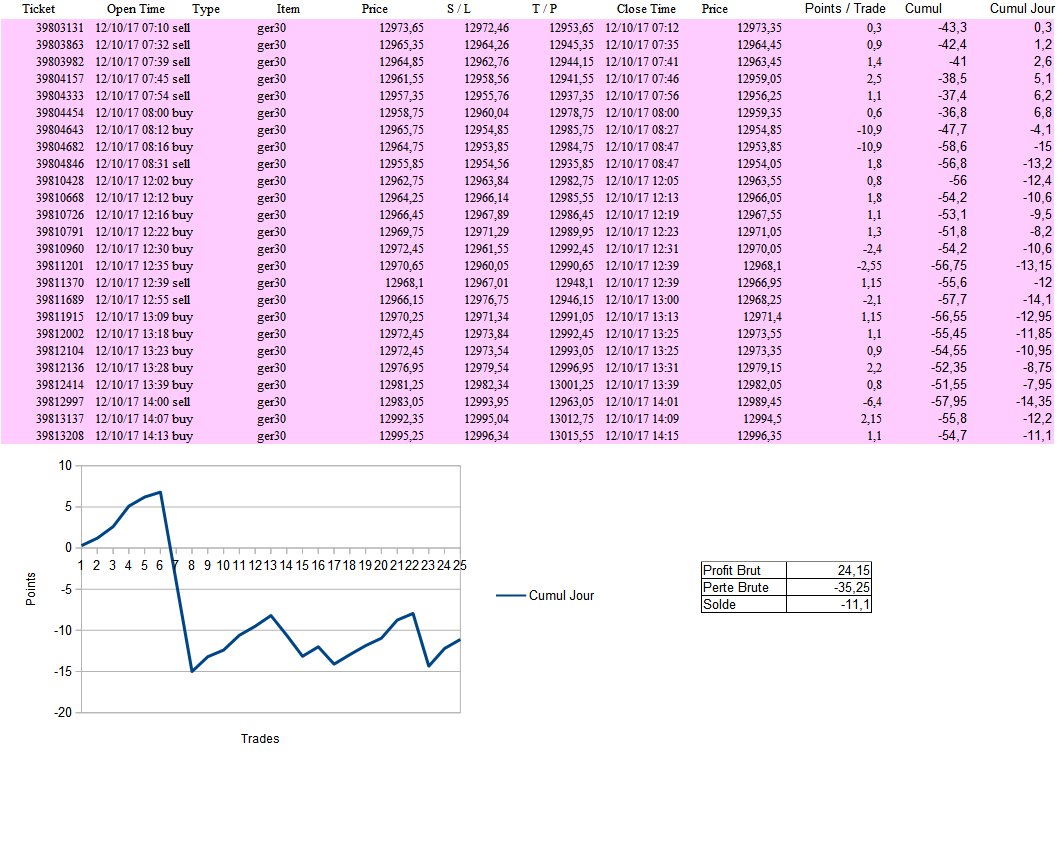Select y-axis label -20 on the chart

coord(63,712)
